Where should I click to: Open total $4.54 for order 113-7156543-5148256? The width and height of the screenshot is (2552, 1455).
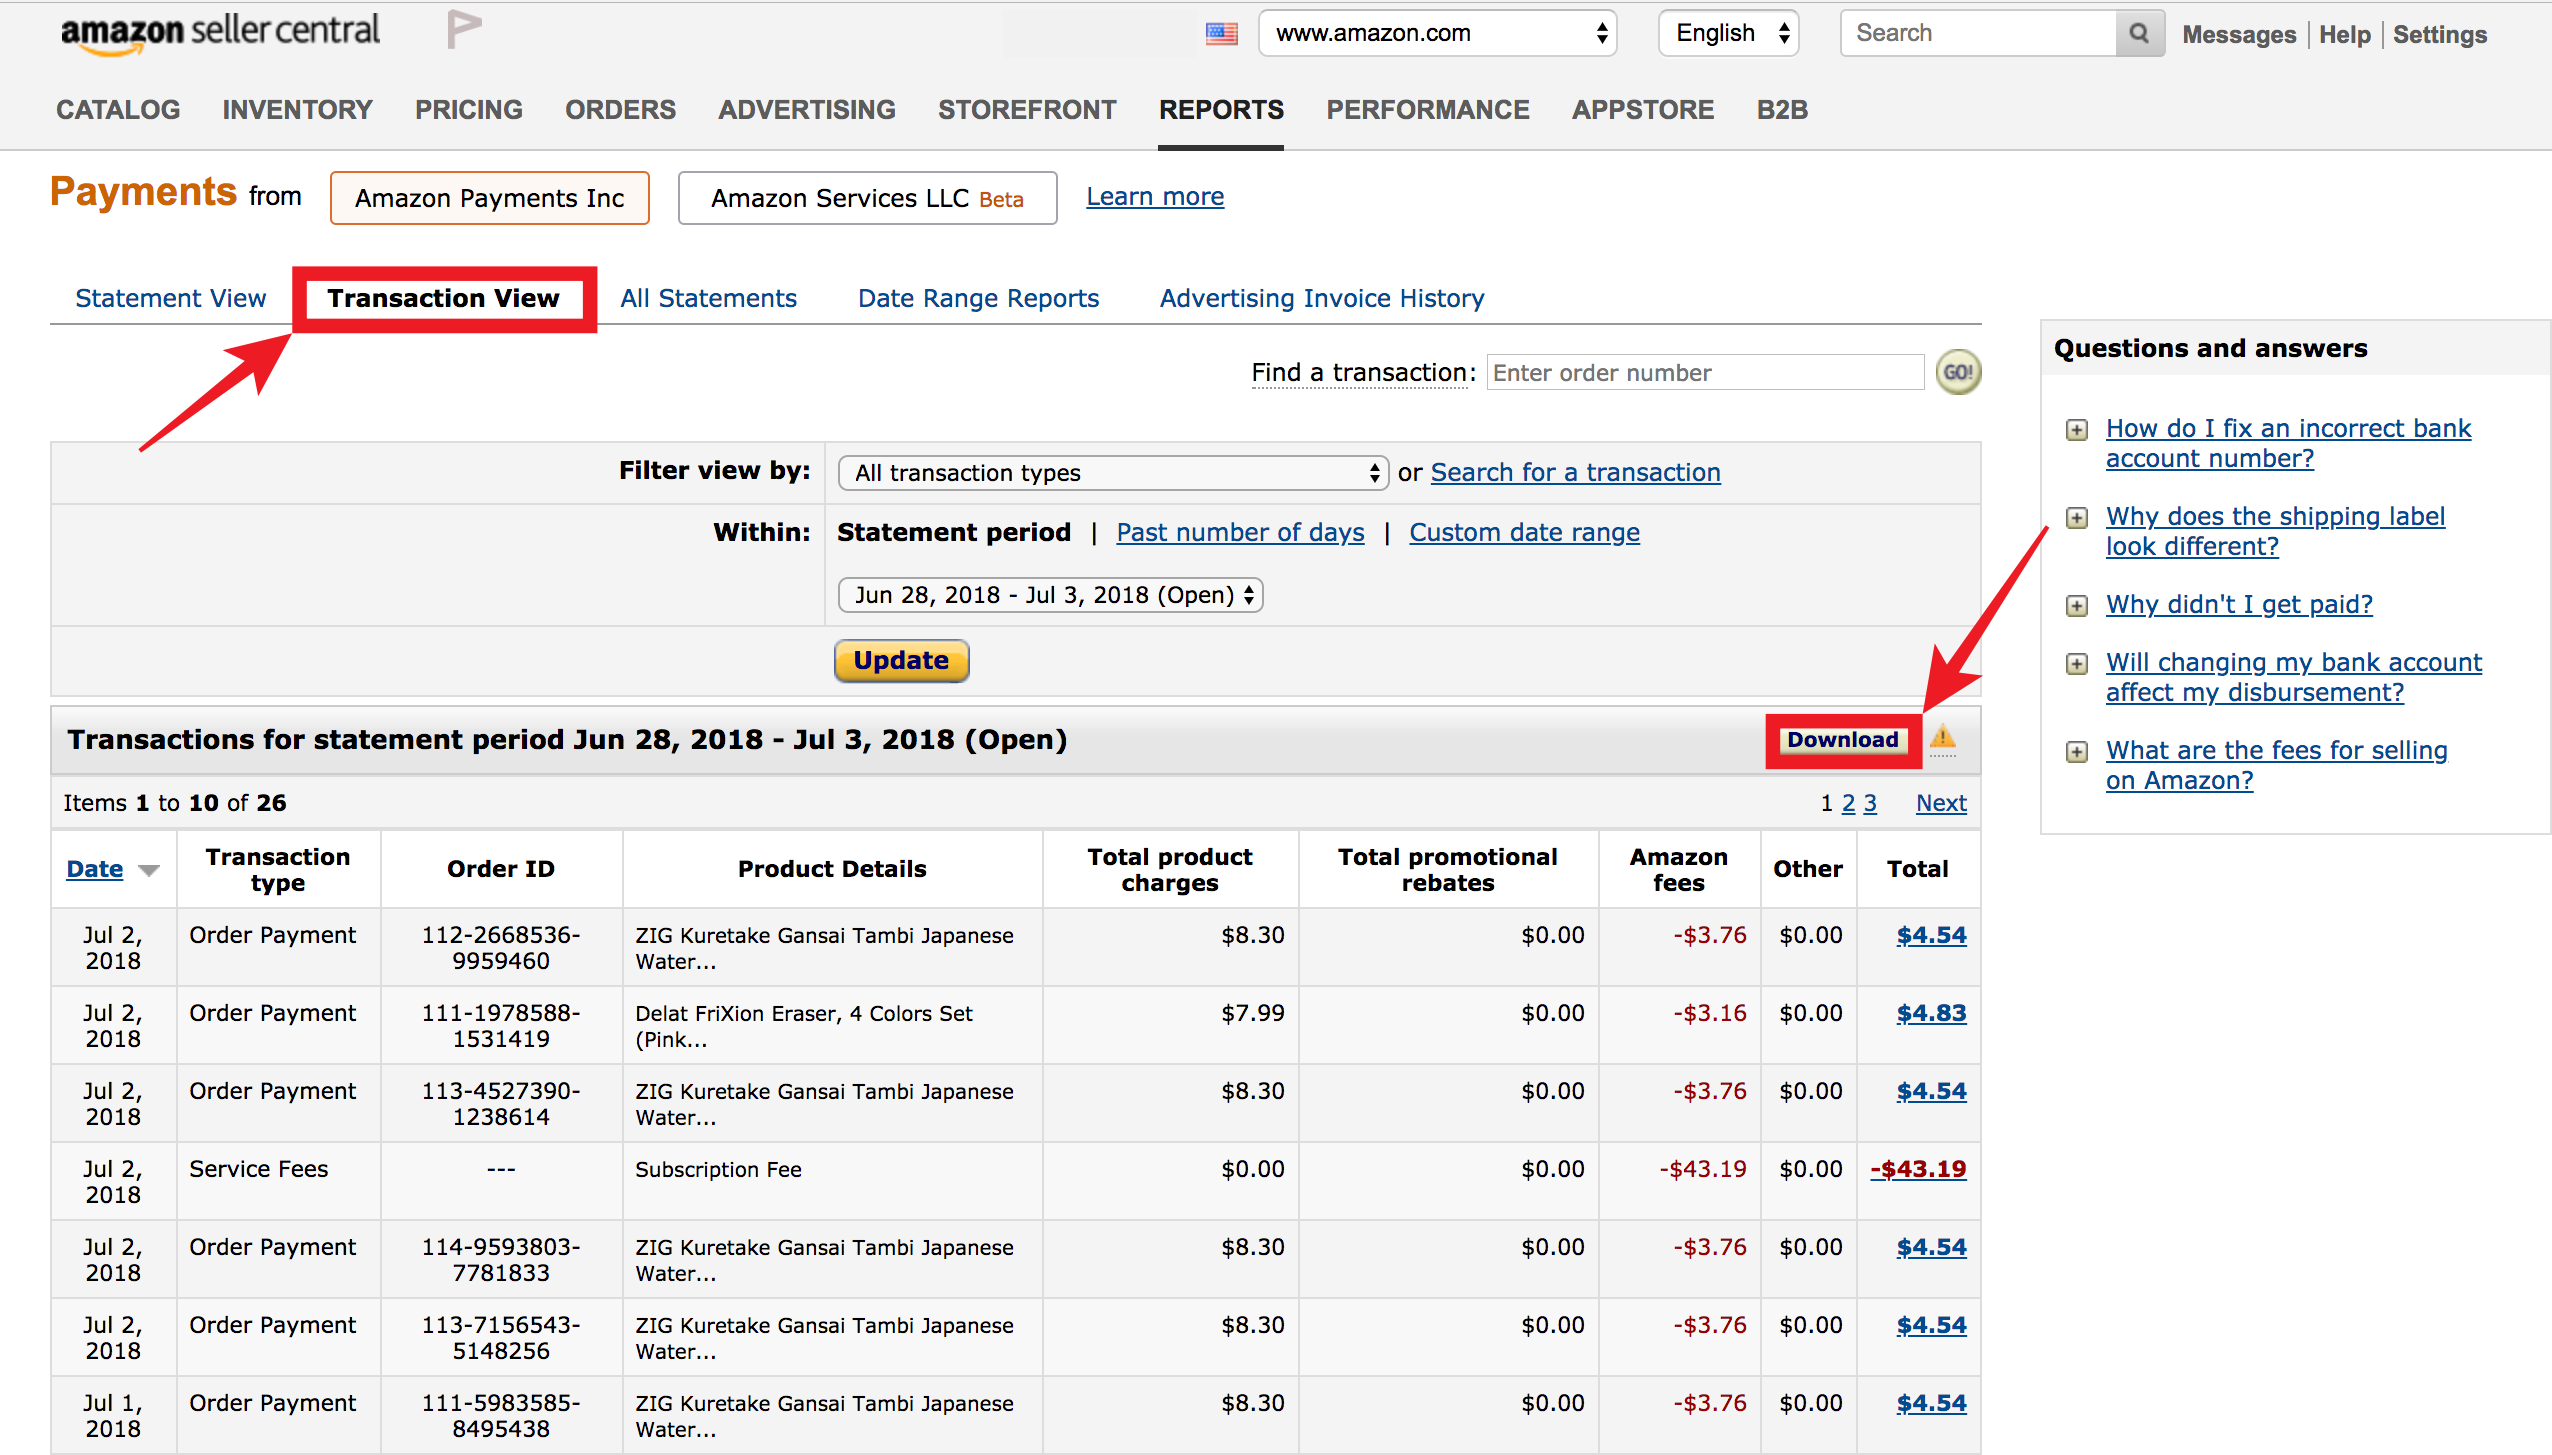click(1931, 1325)
